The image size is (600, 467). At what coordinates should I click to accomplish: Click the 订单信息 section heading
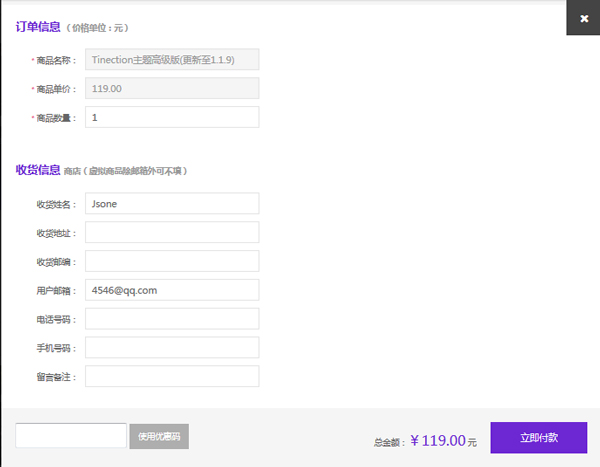pyautogui.click(x=38, y=27)
